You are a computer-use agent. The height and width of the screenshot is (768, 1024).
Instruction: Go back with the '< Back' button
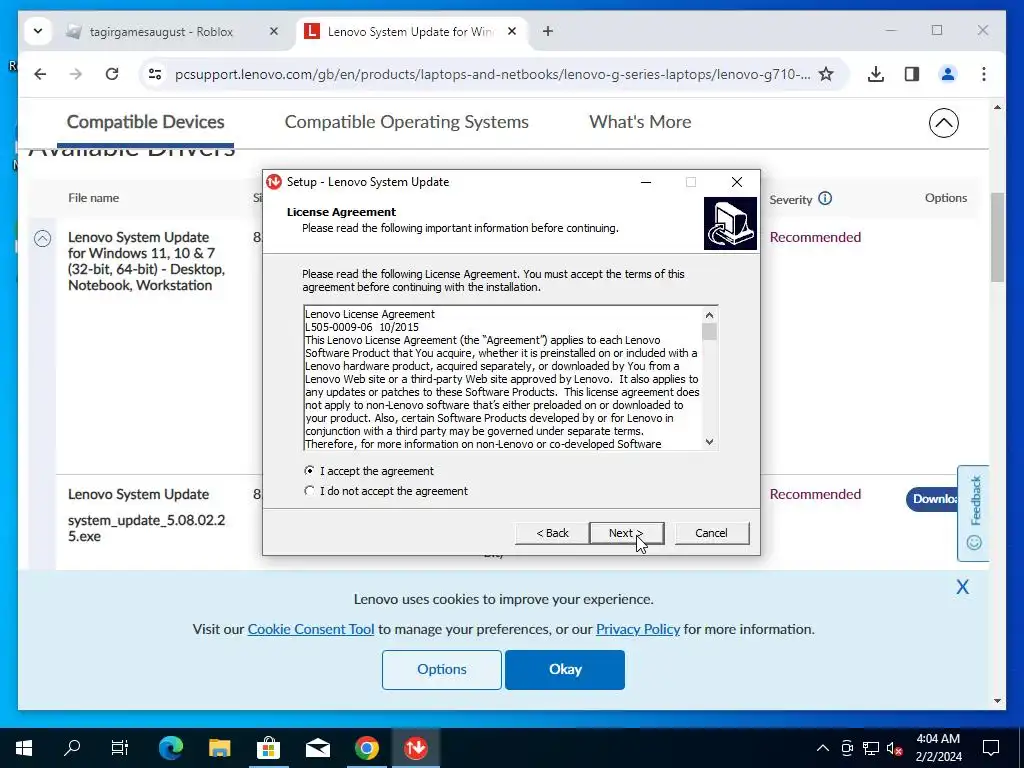(552, 533)
